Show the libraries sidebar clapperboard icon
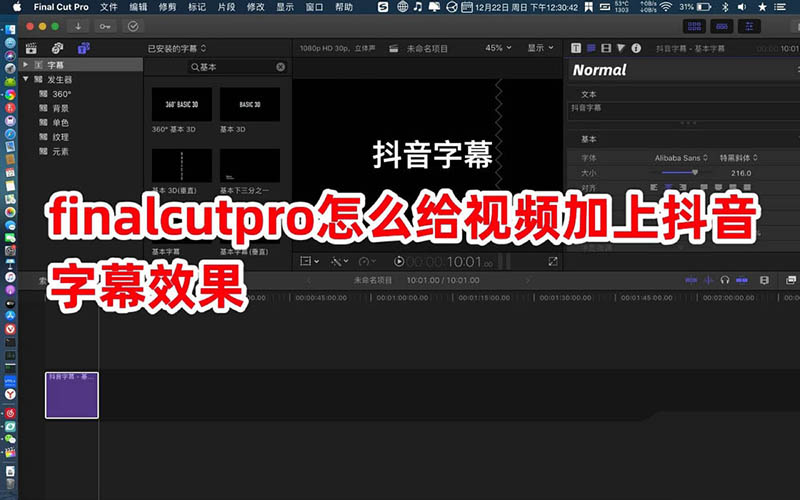 tap(31, 48)
